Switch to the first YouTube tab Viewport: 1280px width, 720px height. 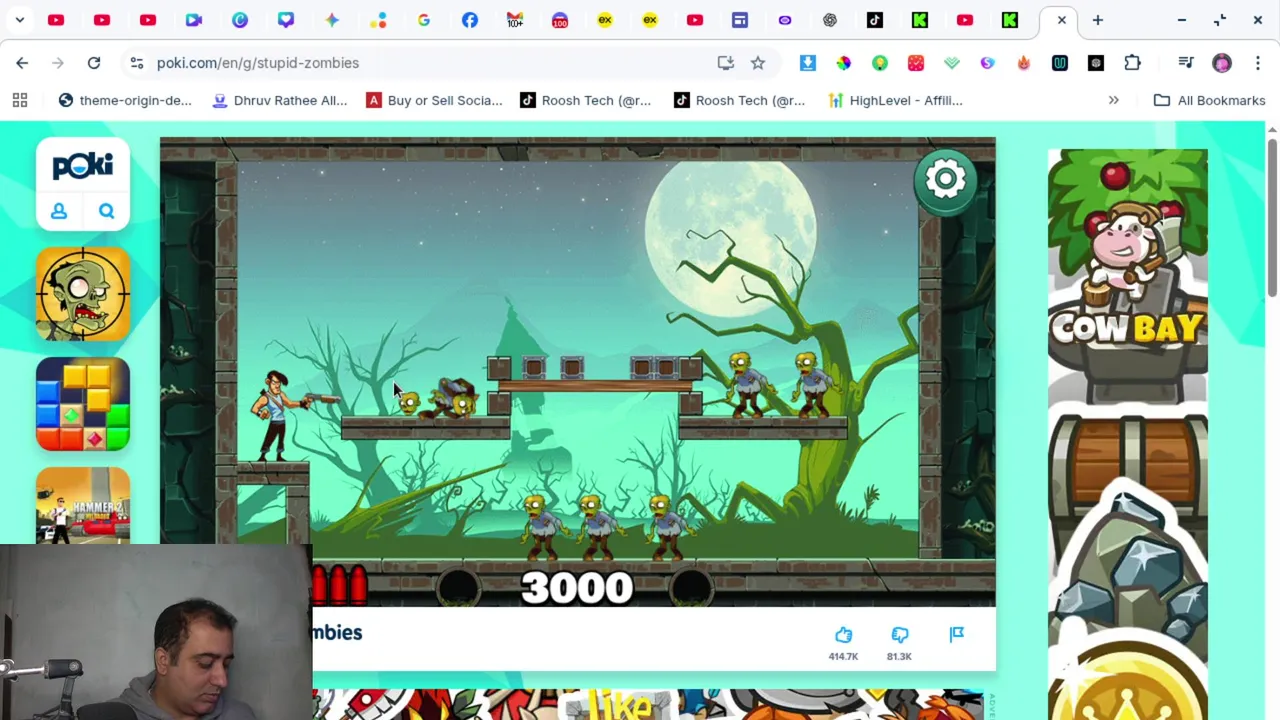coord(56,20)
